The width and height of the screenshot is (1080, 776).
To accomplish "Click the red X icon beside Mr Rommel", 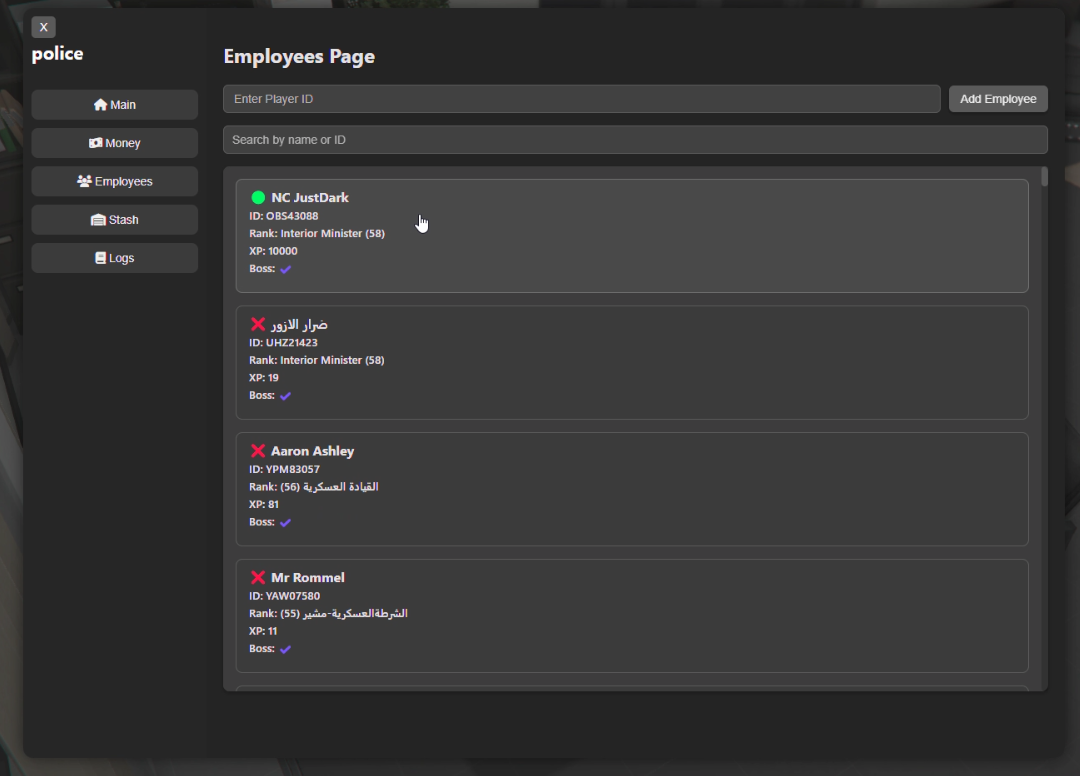I will tap(259, 577).
